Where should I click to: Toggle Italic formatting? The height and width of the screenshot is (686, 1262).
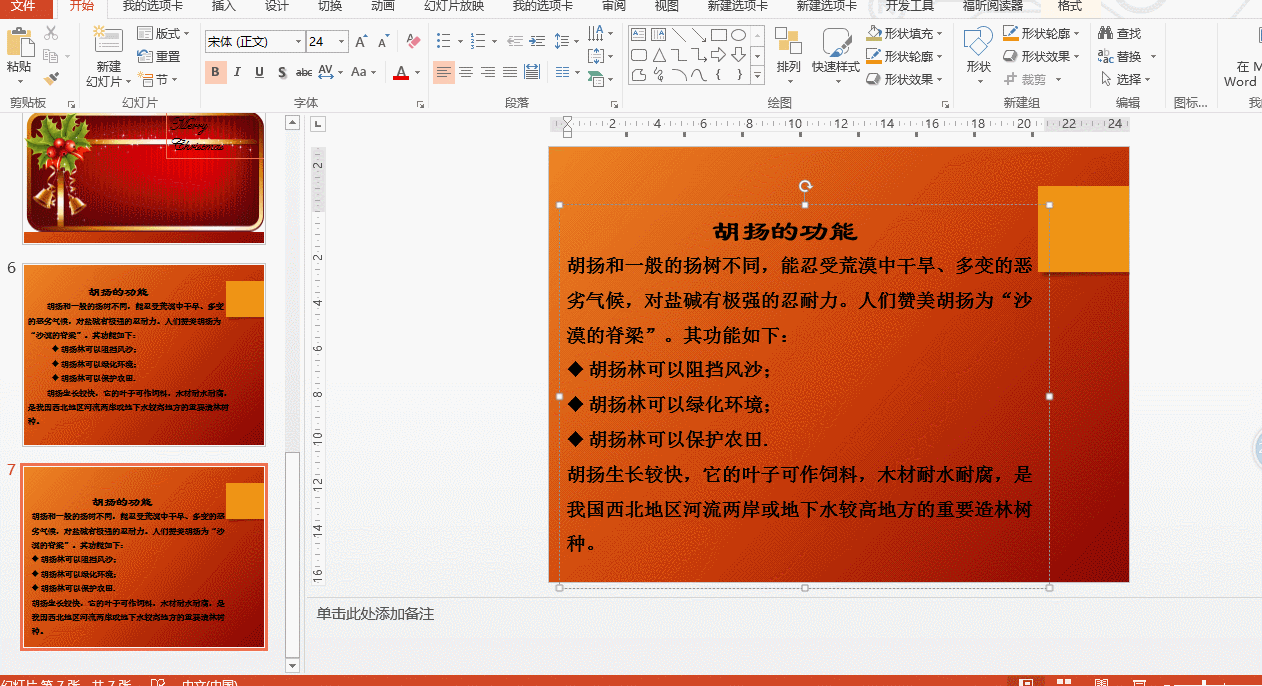[237, 72]
